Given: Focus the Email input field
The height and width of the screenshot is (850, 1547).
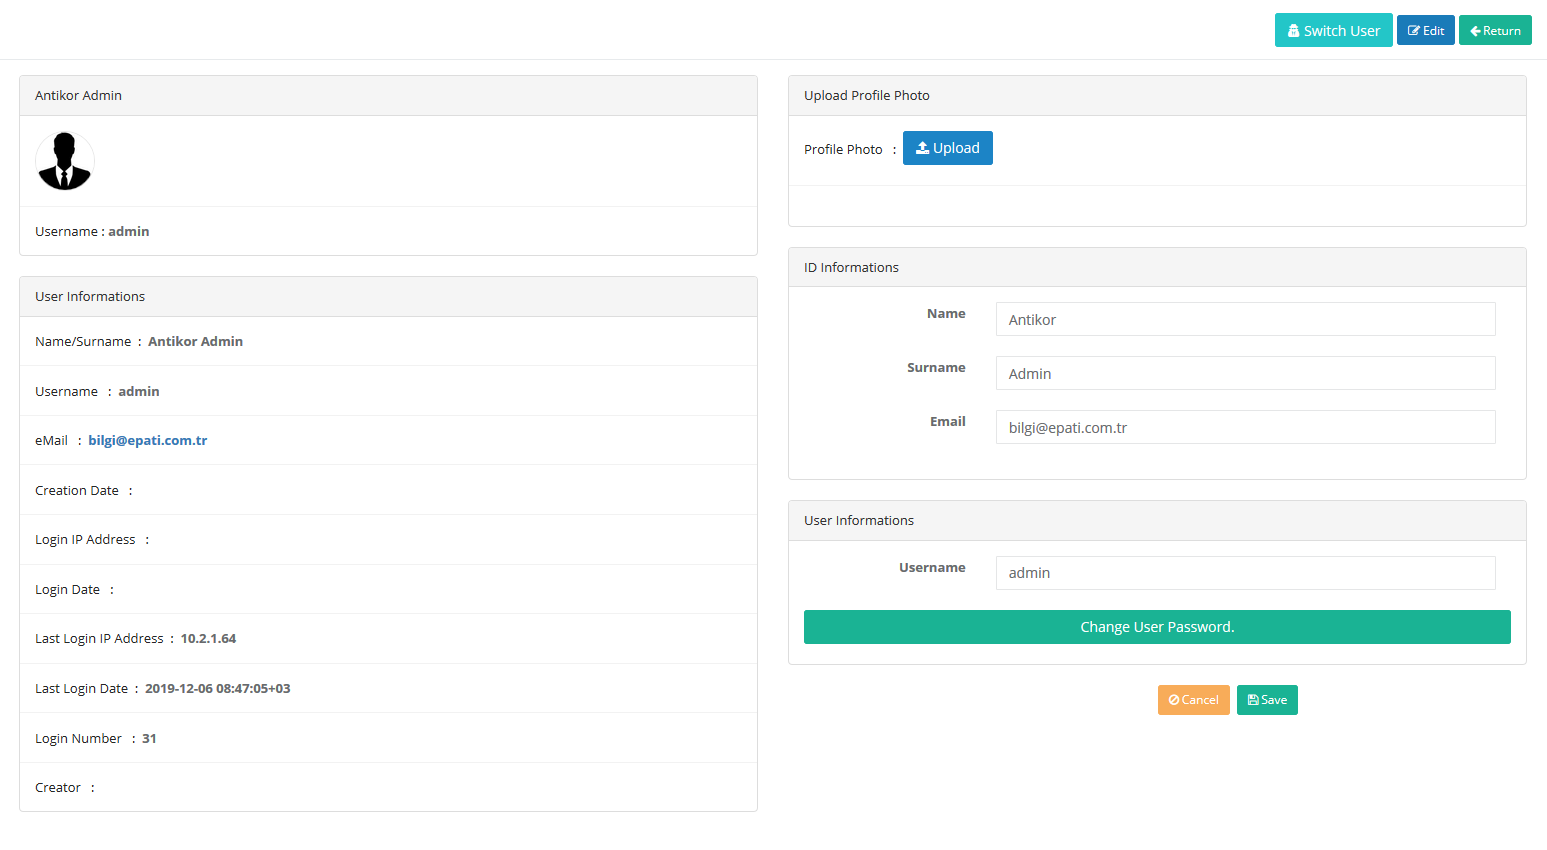Looking at the screenshot, I should (1245, 427).
